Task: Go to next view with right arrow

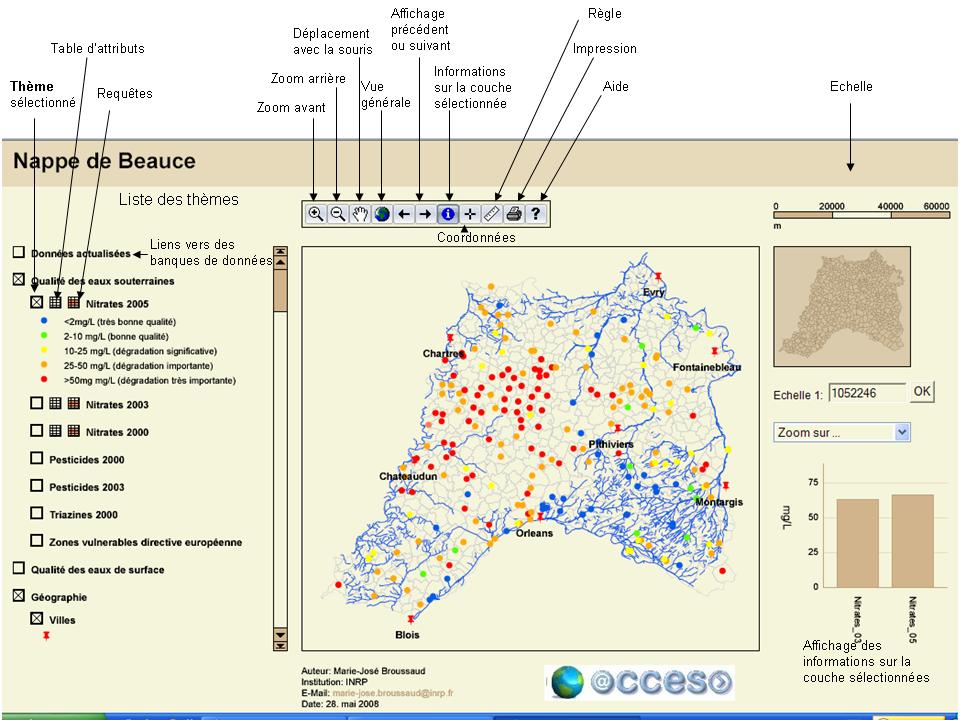Action: (x=425, y=214)
